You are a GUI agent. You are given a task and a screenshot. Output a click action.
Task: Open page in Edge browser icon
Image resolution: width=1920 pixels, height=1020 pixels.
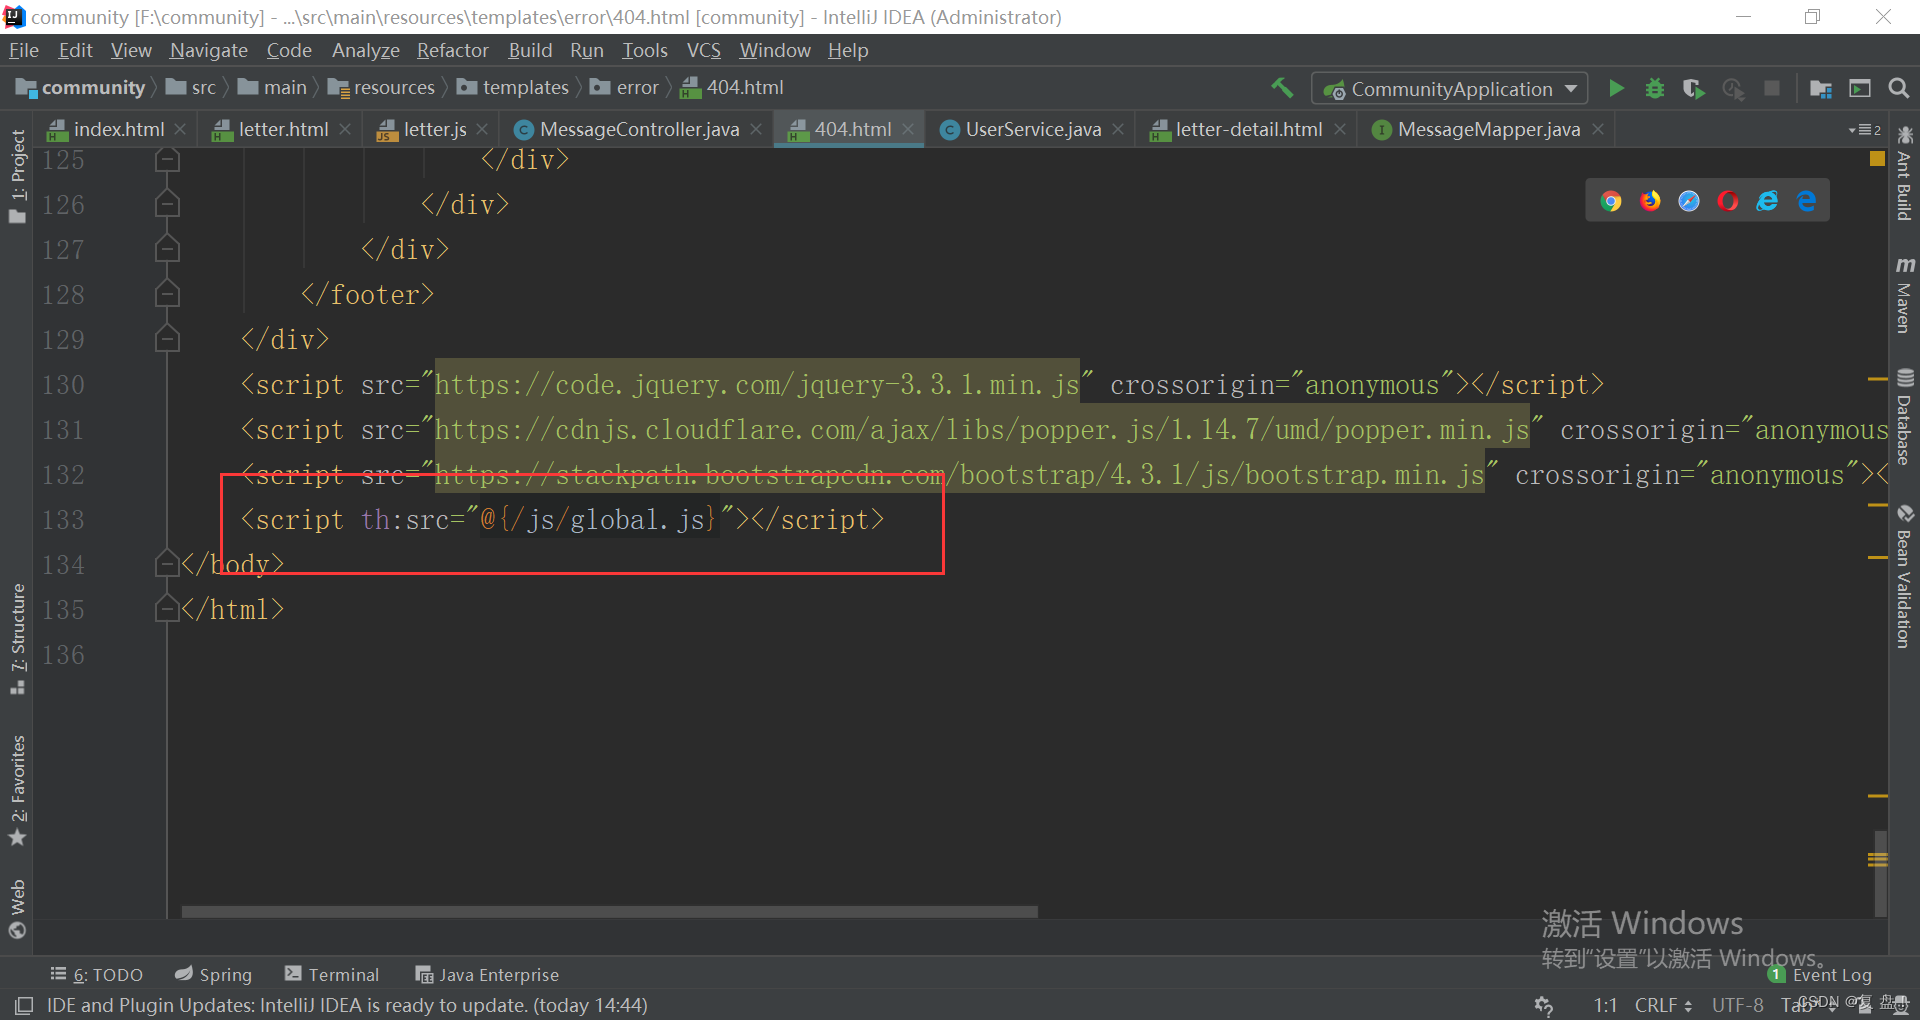[x=1806, y=201]
